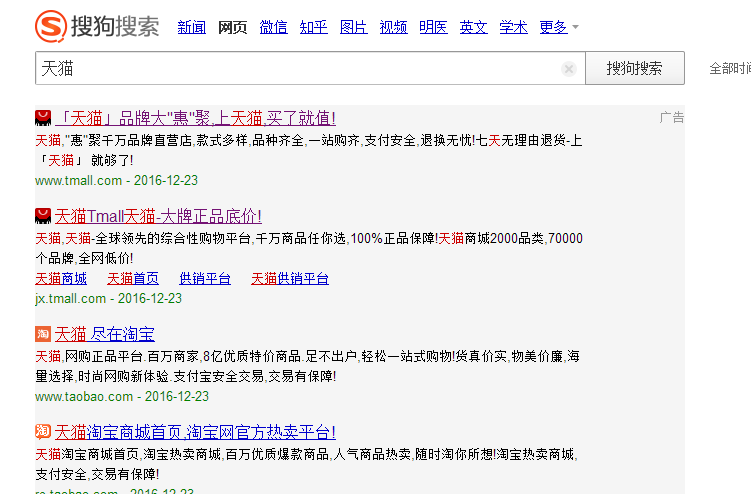Image resolution: width=751 pixels, height=494 pixels.
Task: Click the www.taobao.com URL text
Action: [x=84, y=397]
